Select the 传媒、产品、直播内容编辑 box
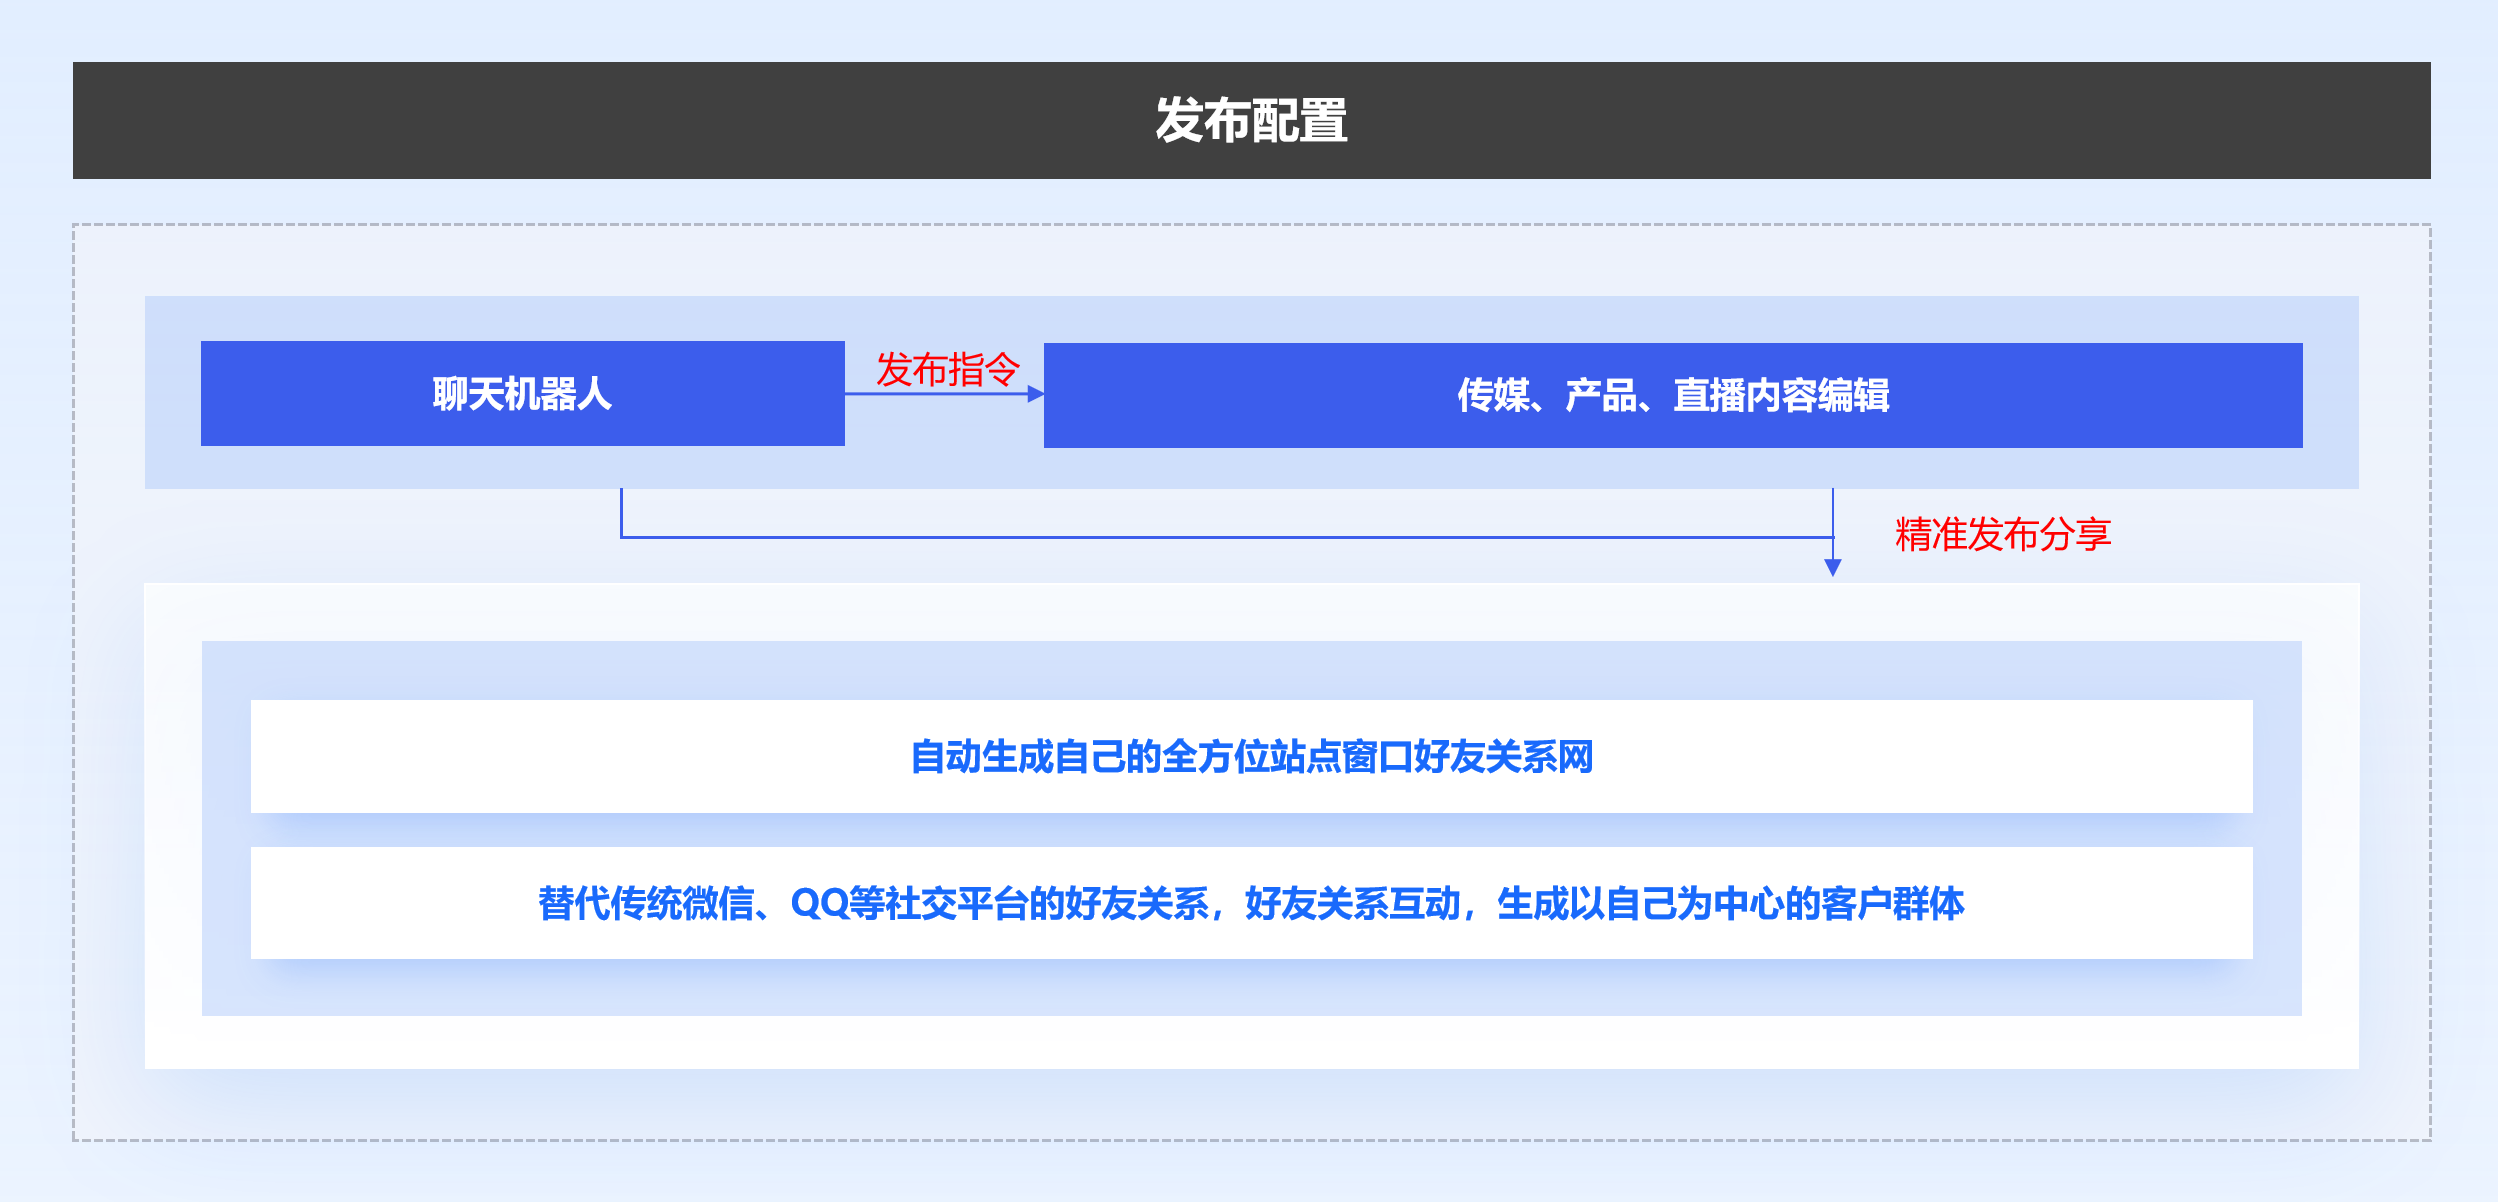This screenshot has height=1202, width=2498. pos(1672,396)
